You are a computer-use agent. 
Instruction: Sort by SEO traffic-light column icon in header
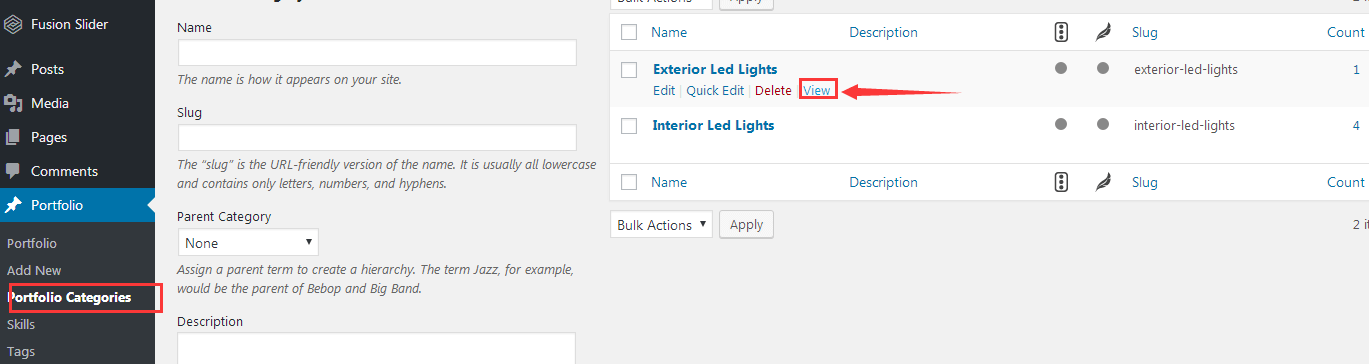click(1061, 32)
